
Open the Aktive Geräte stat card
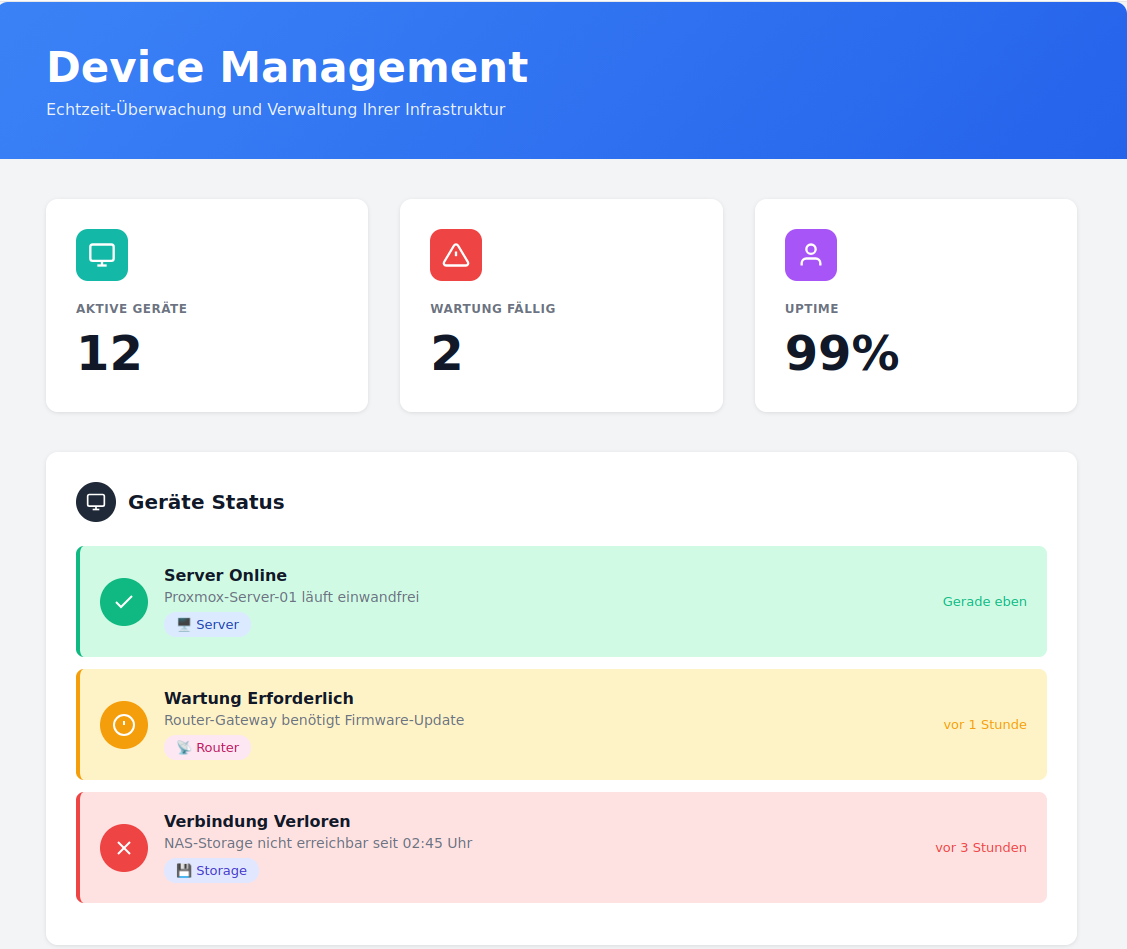[206, 305]
